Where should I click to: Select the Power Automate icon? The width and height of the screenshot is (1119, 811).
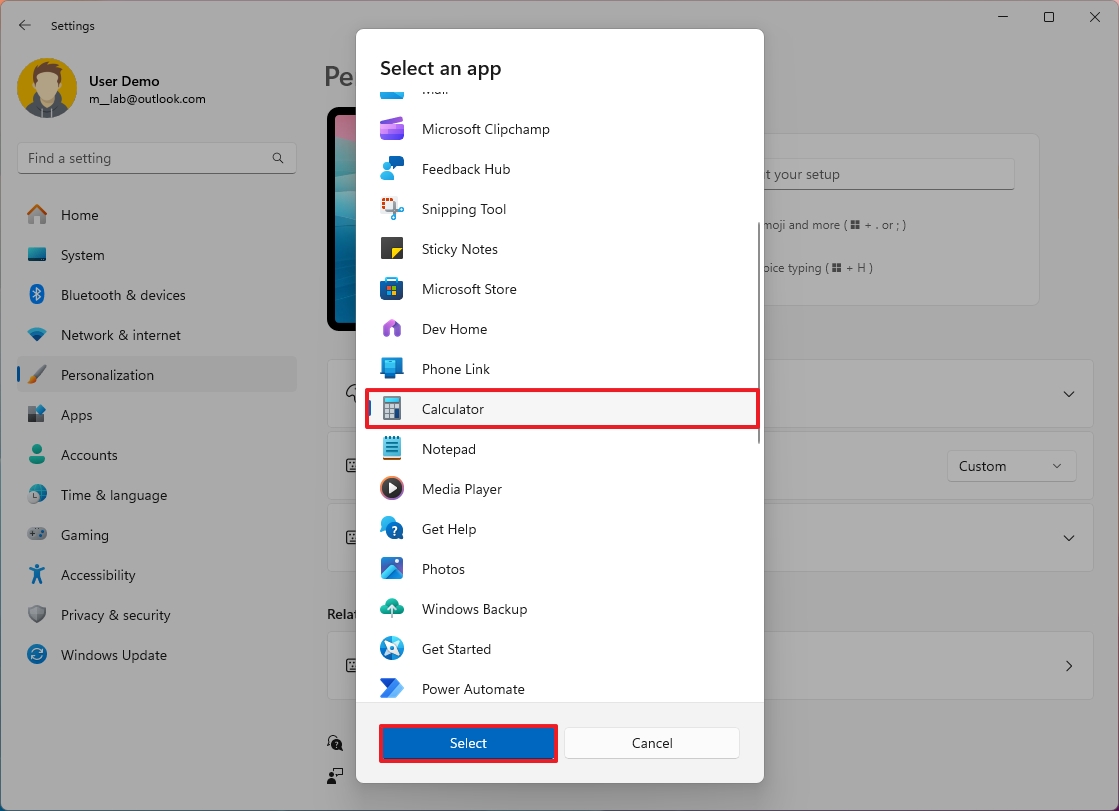tap(392, 689)
